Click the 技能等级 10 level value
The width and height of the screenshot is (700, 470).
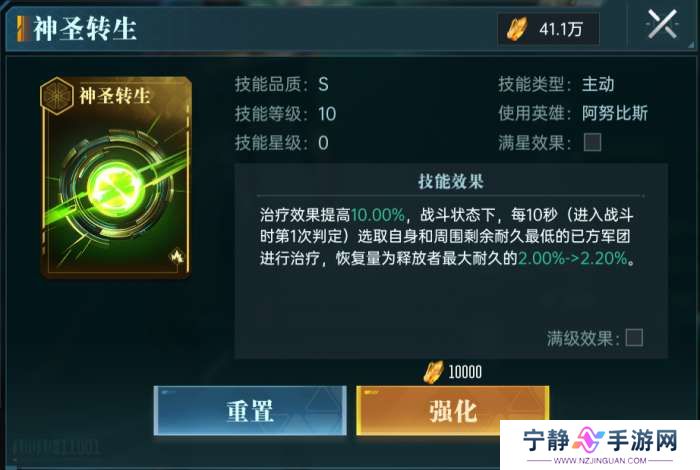[x=327, y=114]
